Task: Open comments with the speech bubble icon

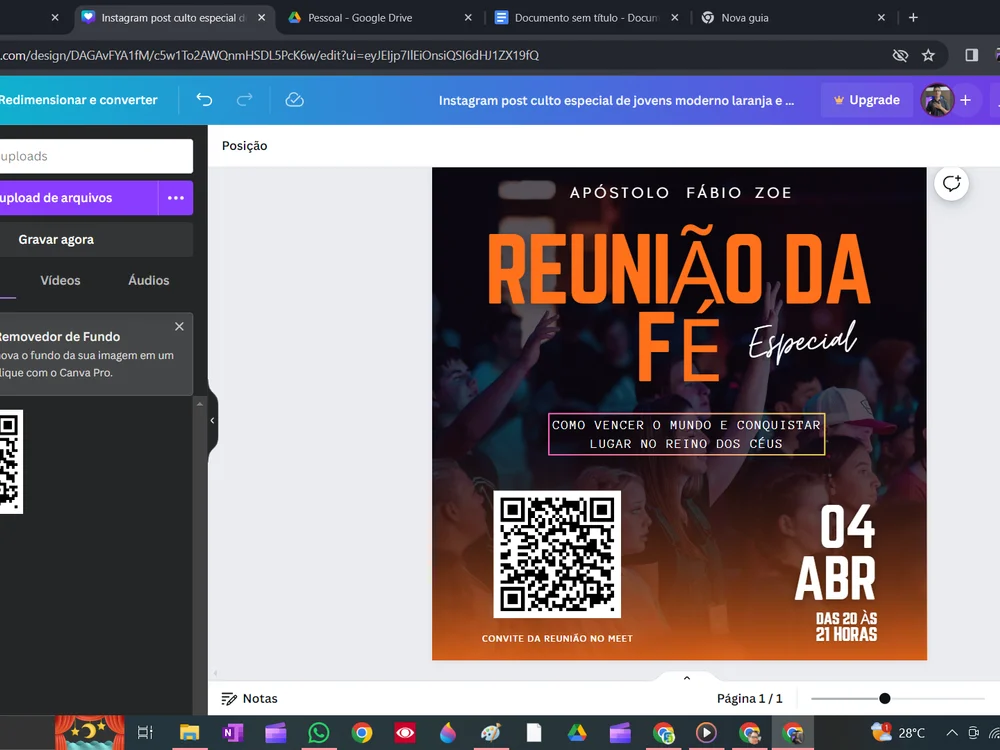Action: point(951,183)
